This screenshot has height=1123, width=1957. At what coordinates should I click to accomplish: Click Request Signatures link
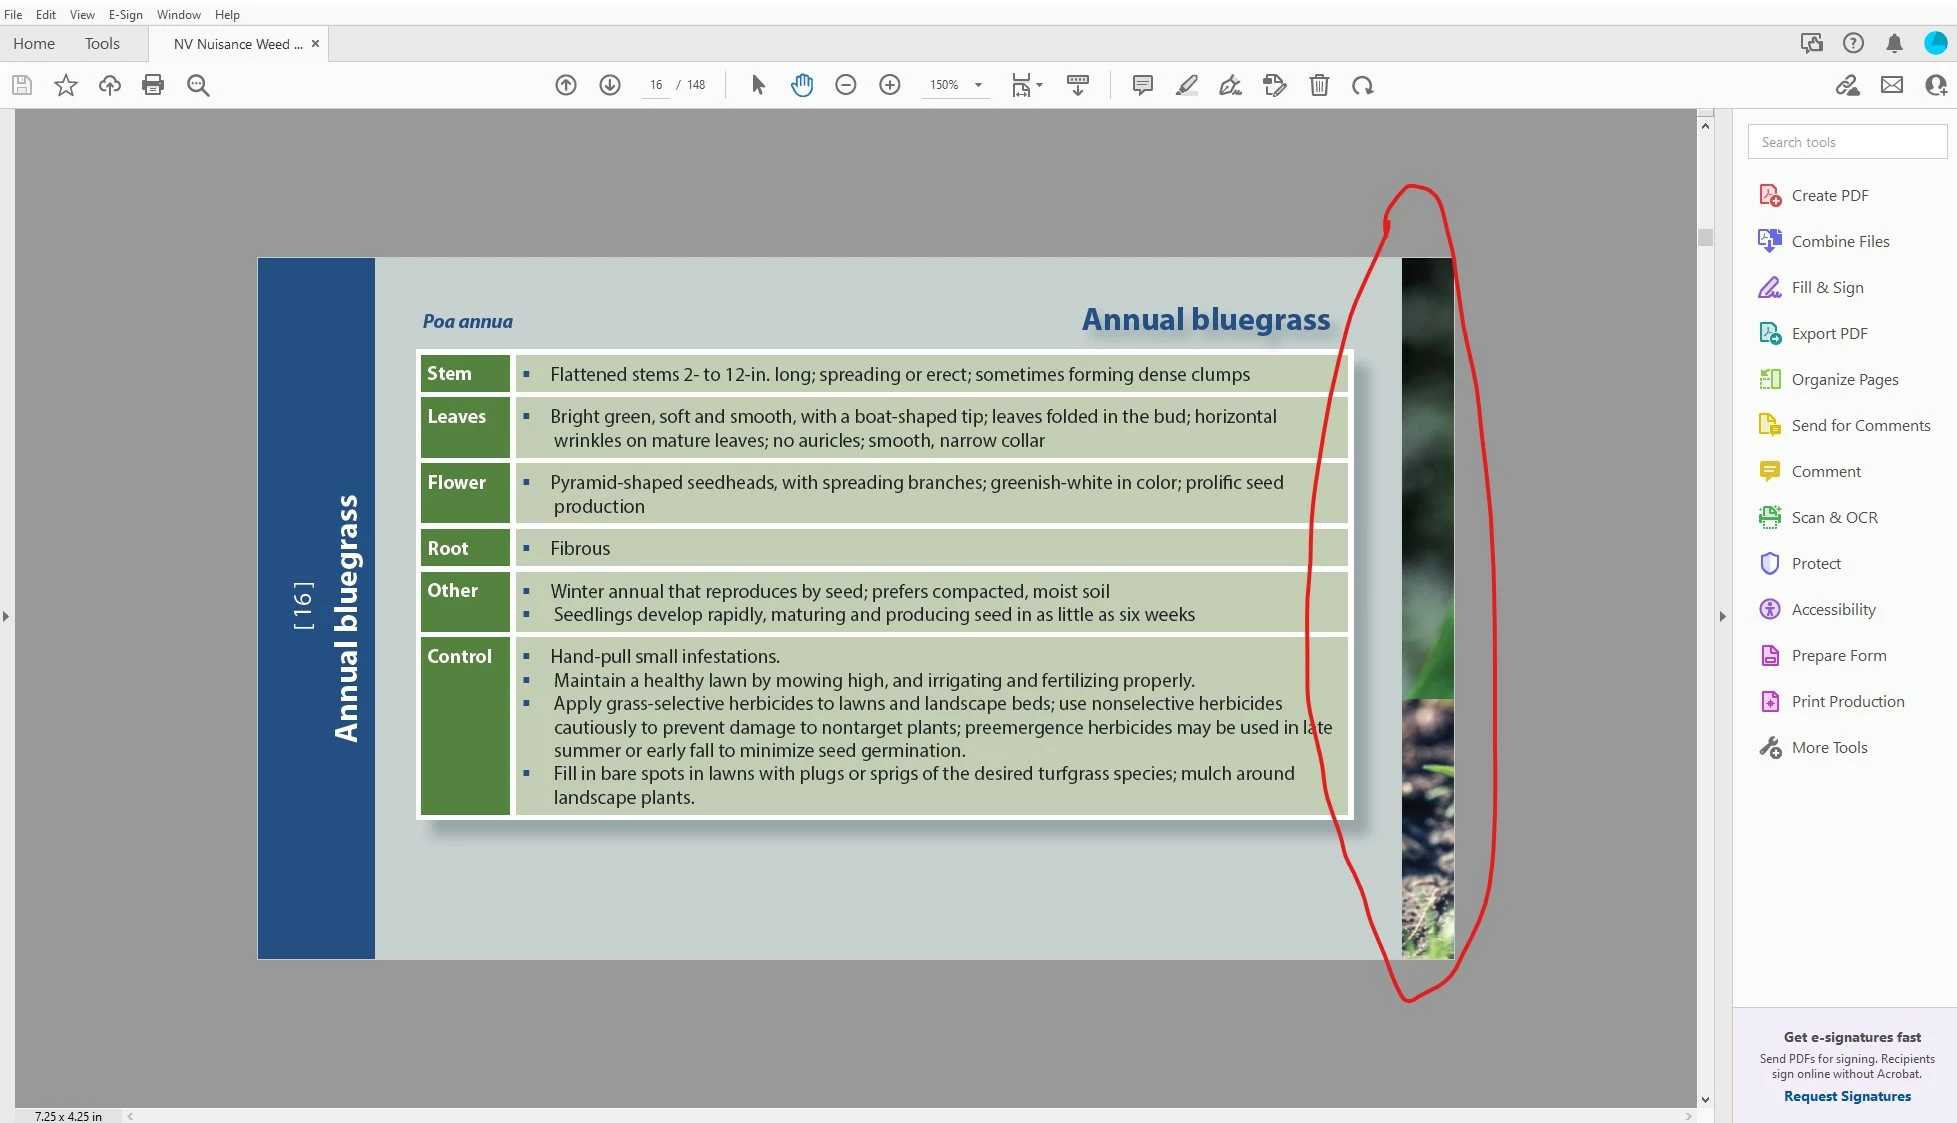pyautogui.click(x=1847, y=1096)
